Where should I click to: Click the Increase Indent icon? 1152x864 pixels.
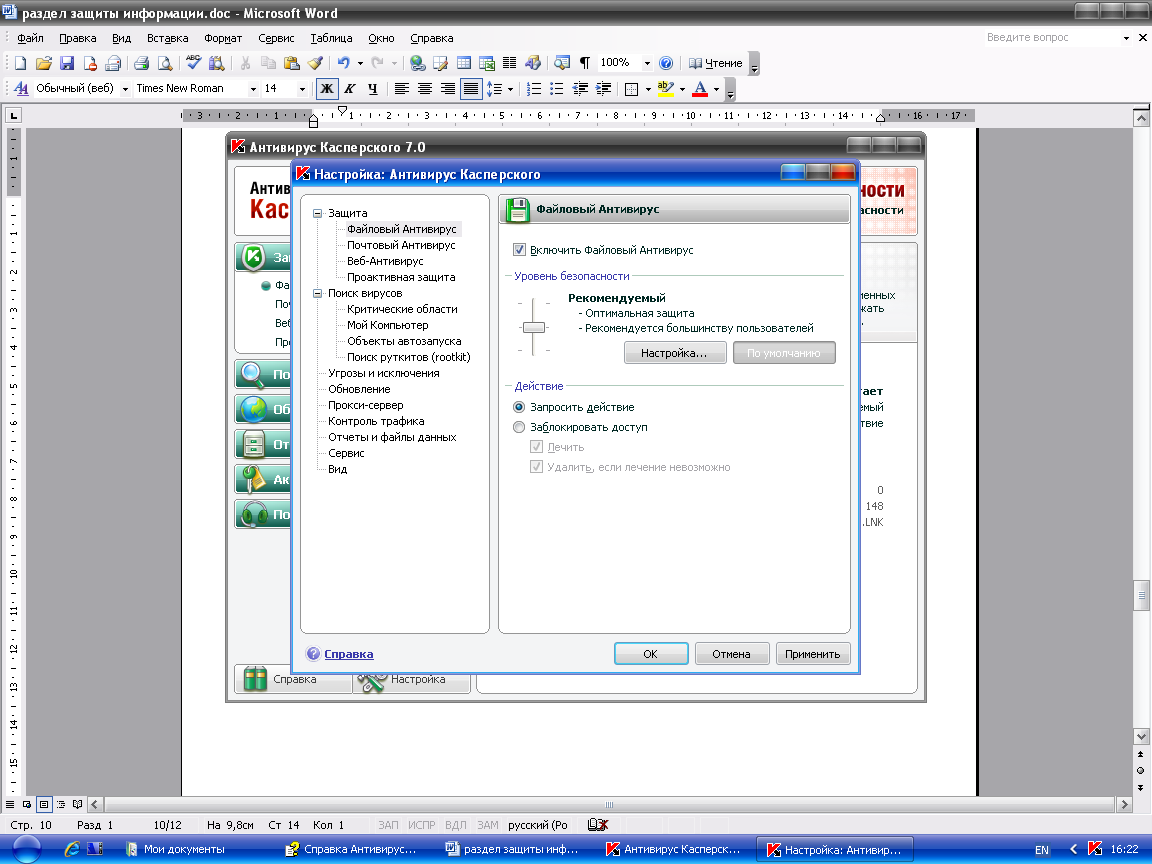coord(603,89)
